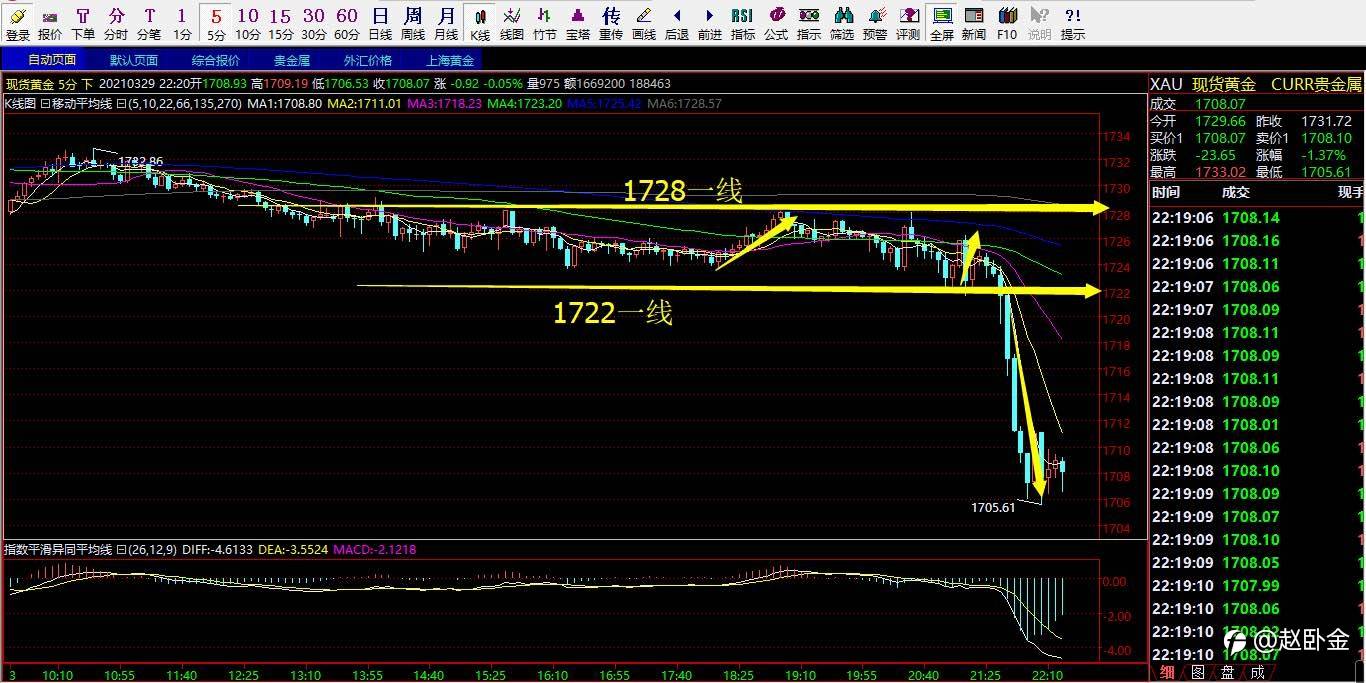
Task: Open the RSI 指标 indicators icon
Action: pyautogui.click(x=743, y=22)
